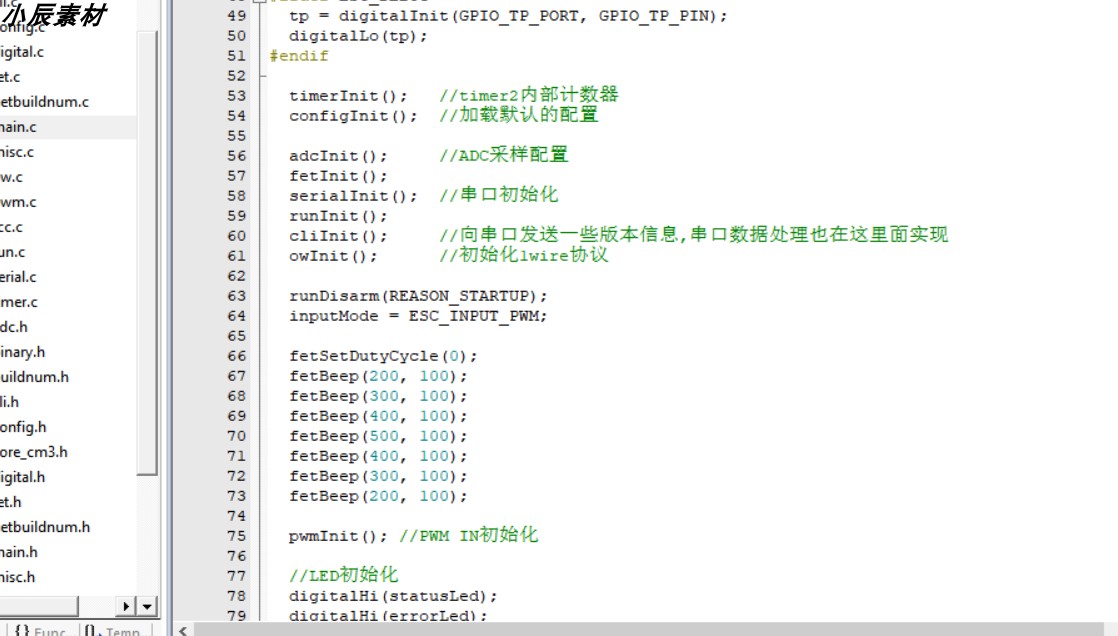Click line number 74 in the gutter
Screen dimensions: 1118x636
click(x=237, y=516)
